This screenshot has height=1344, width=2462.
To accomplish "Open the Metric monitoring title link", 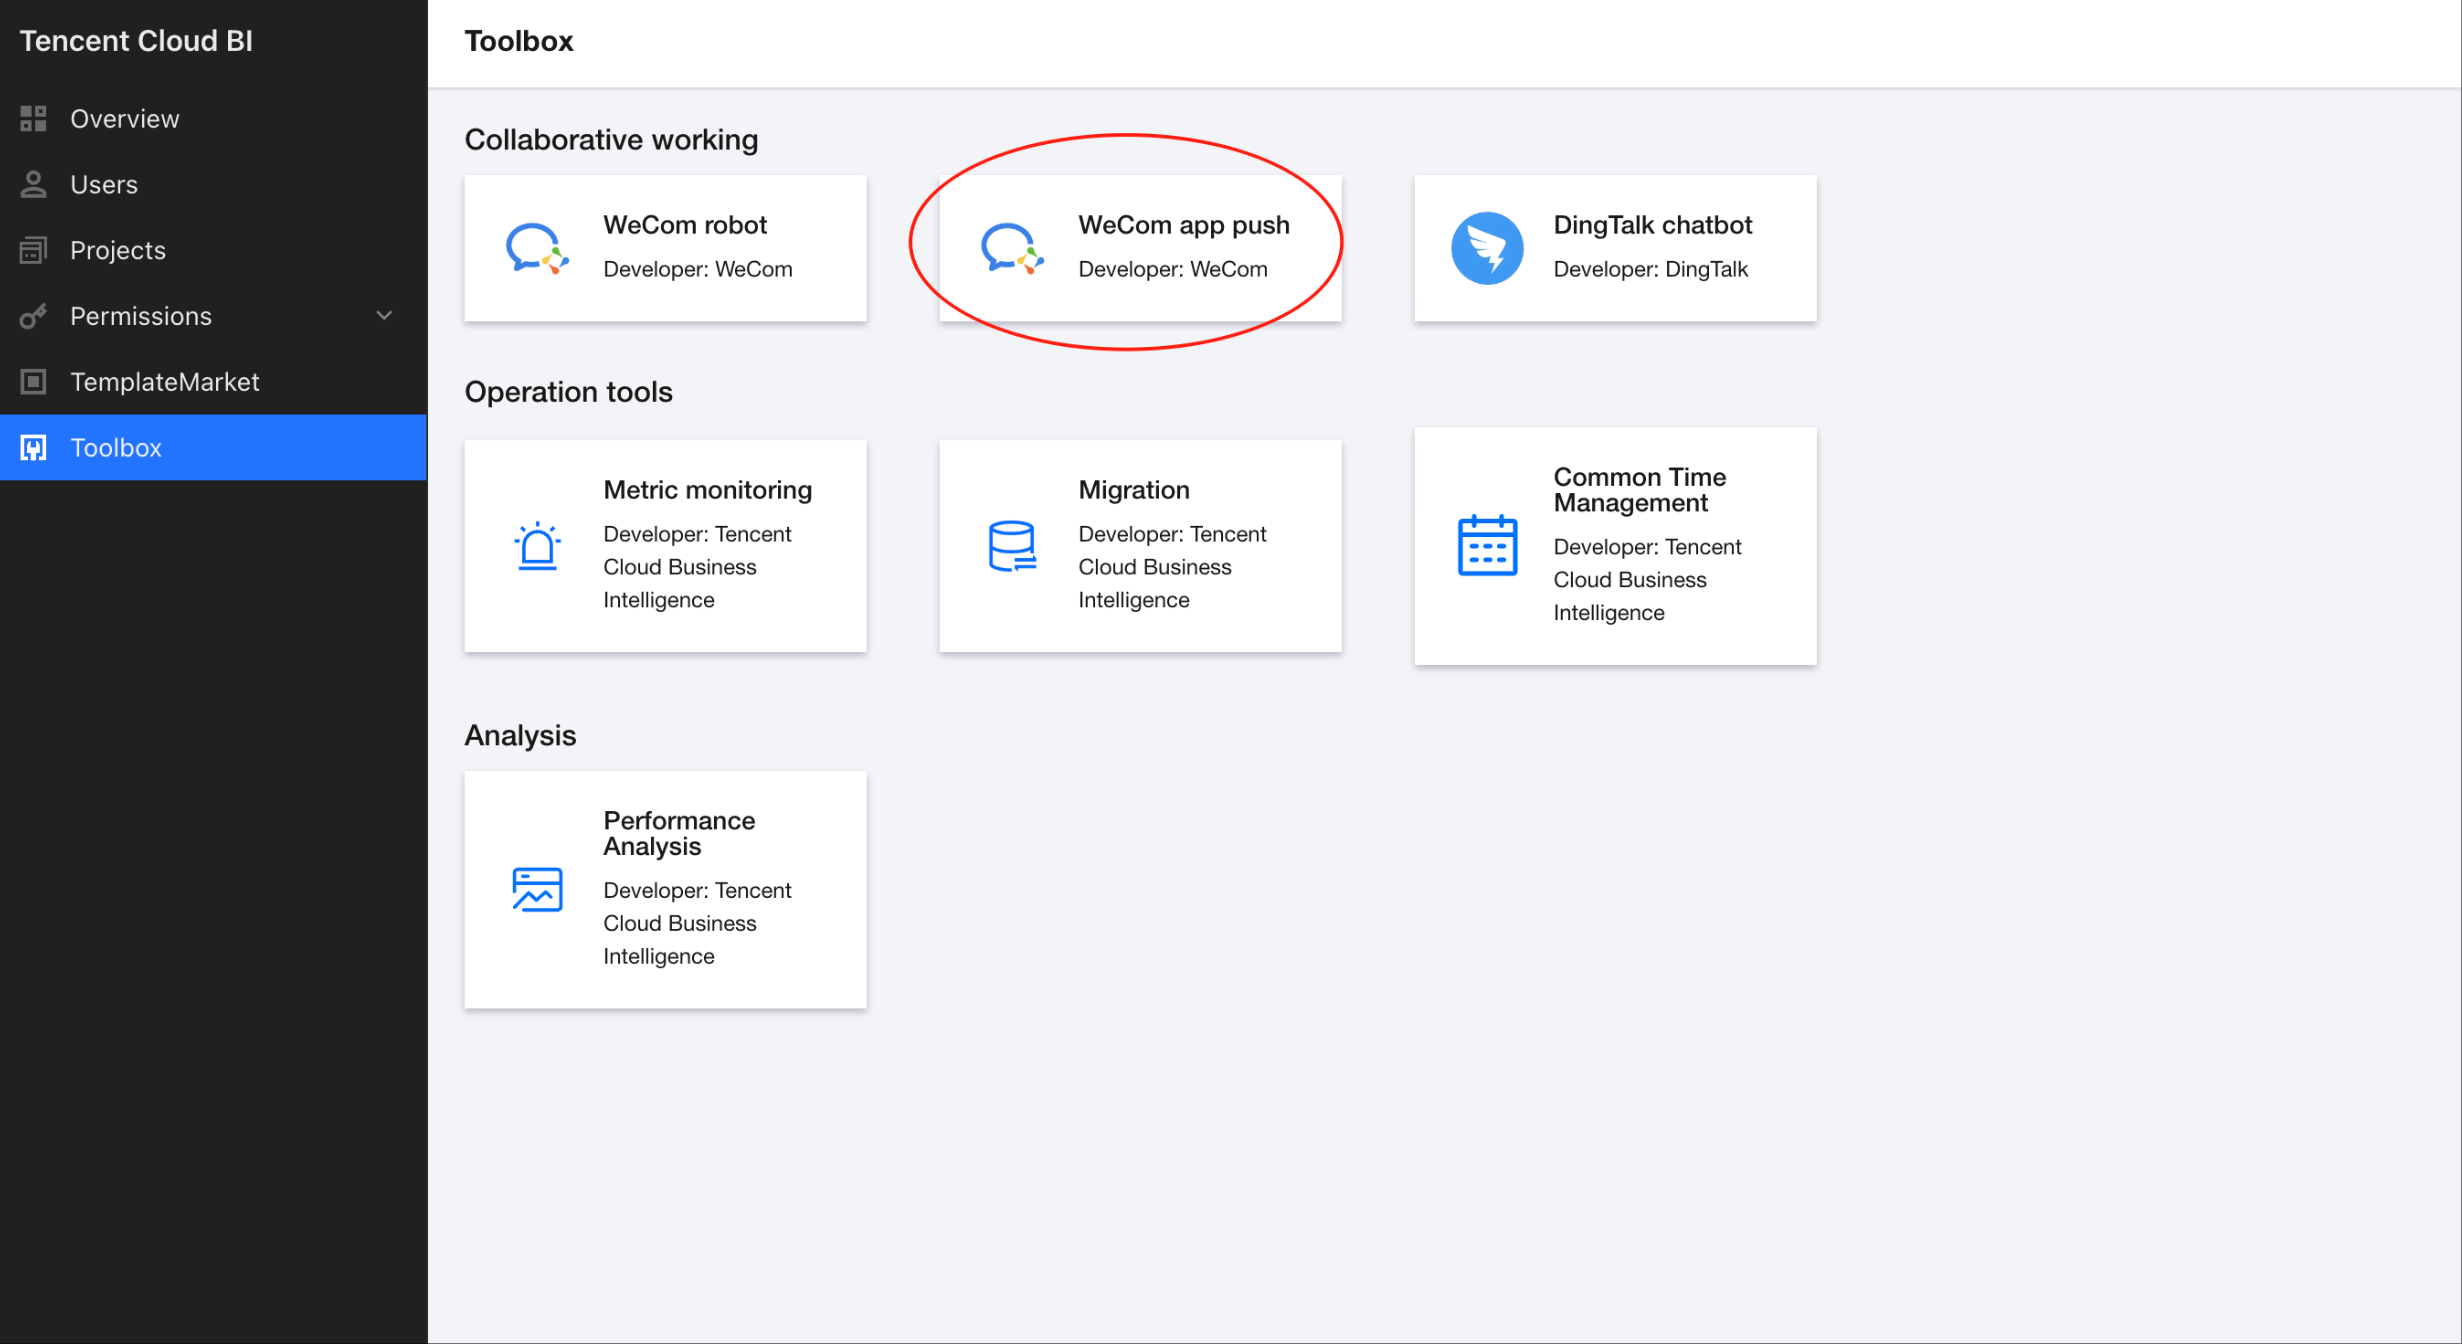I will point(707,490).
